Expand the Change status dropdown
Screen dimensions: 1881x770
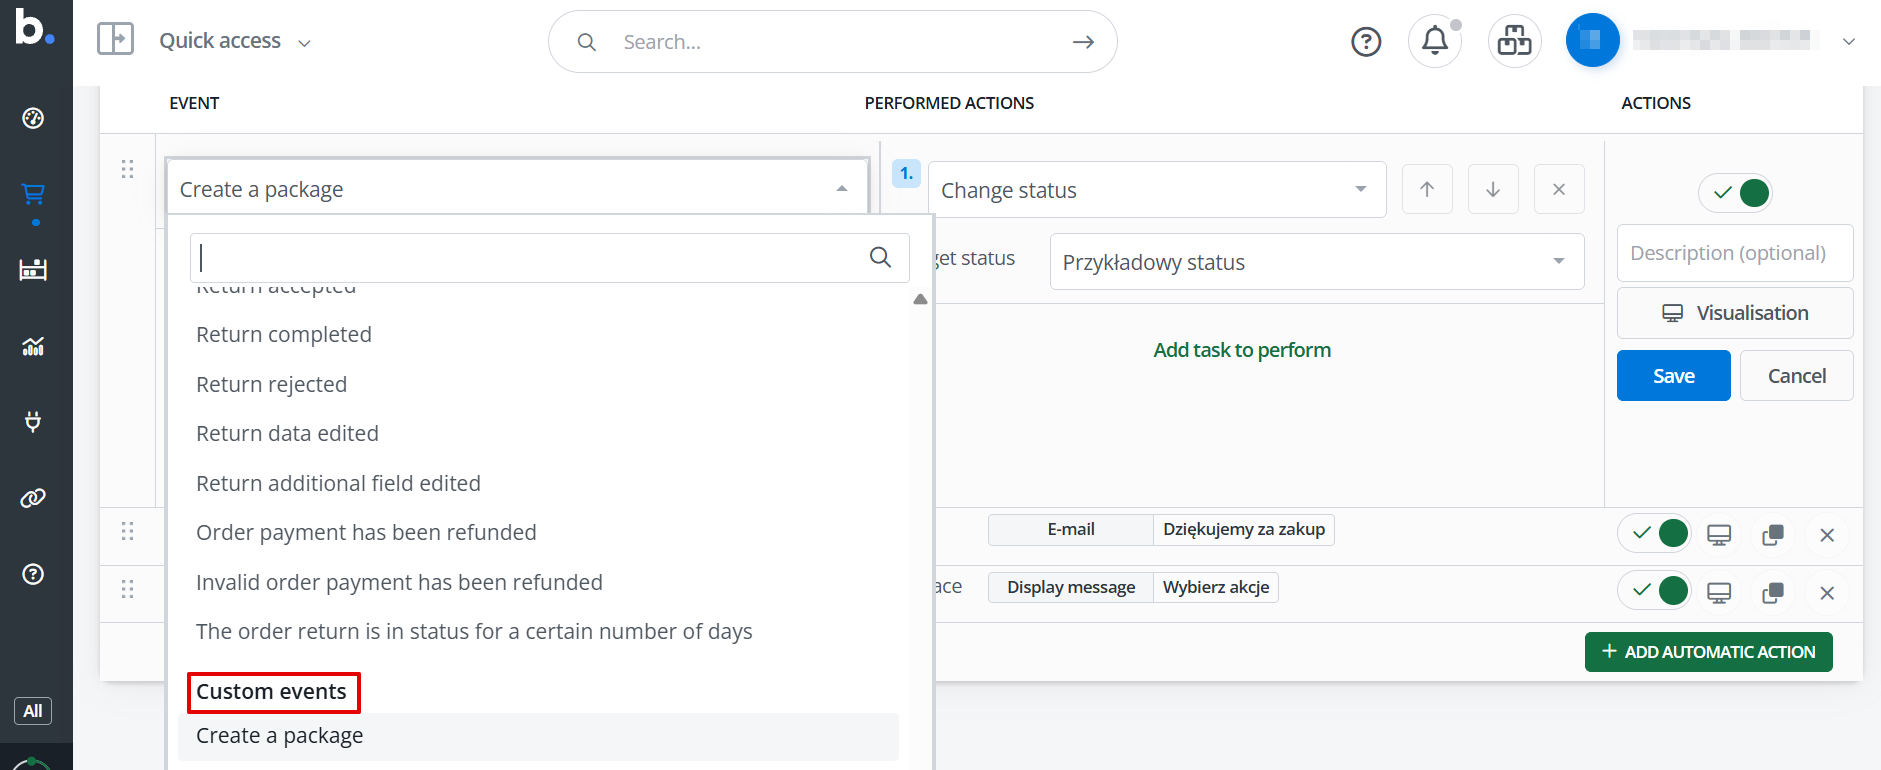coord(1156,190)
